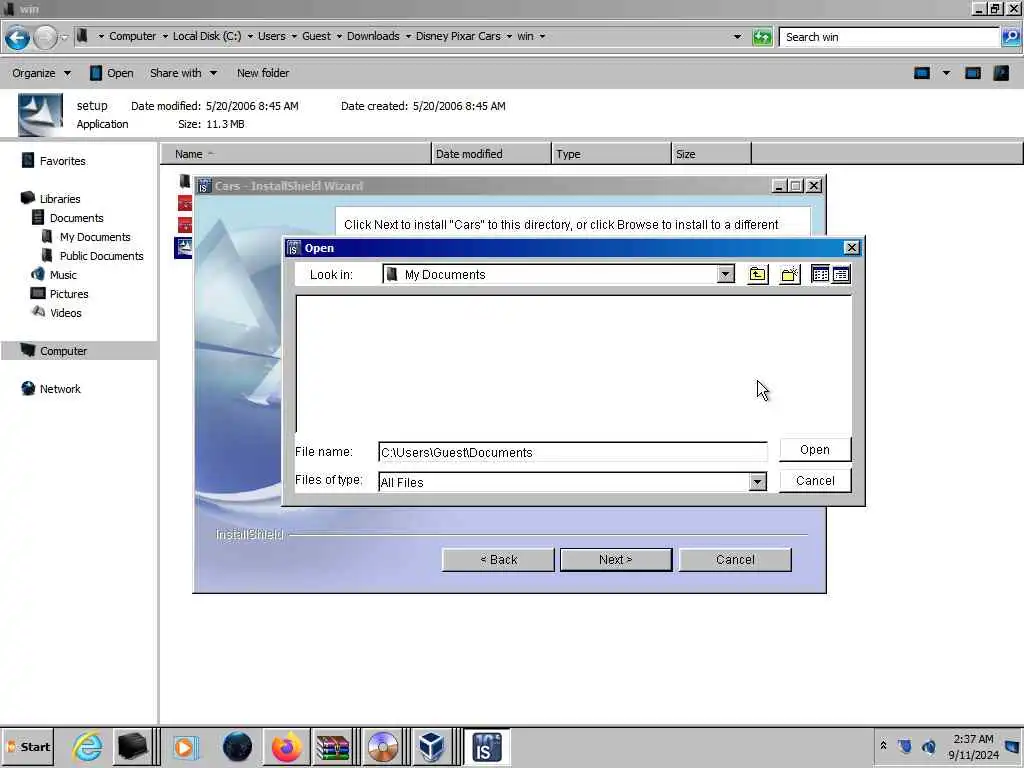Open the Share with menu

[184, 73]
